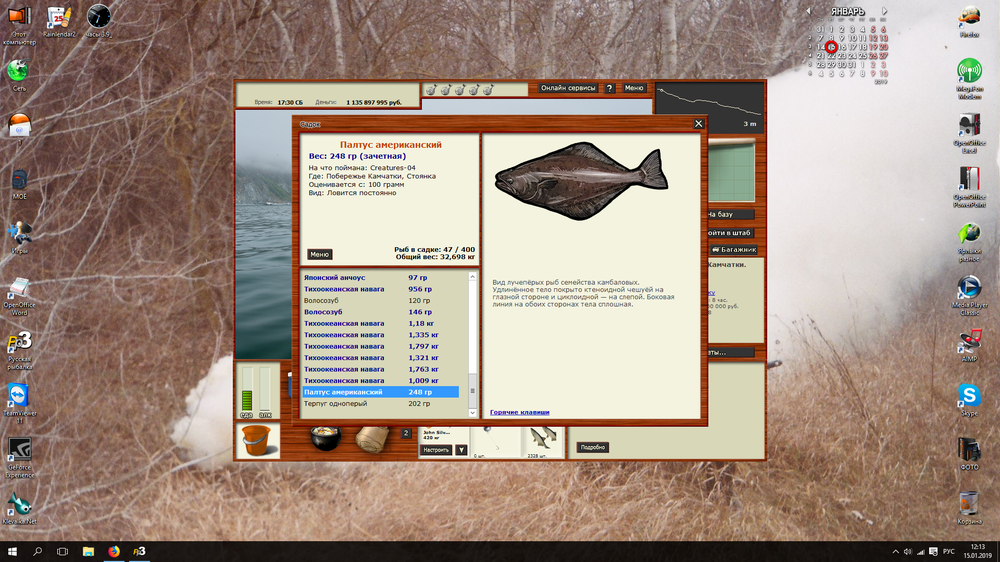
Task: Click the question mark help button
Action: point(609,88)
